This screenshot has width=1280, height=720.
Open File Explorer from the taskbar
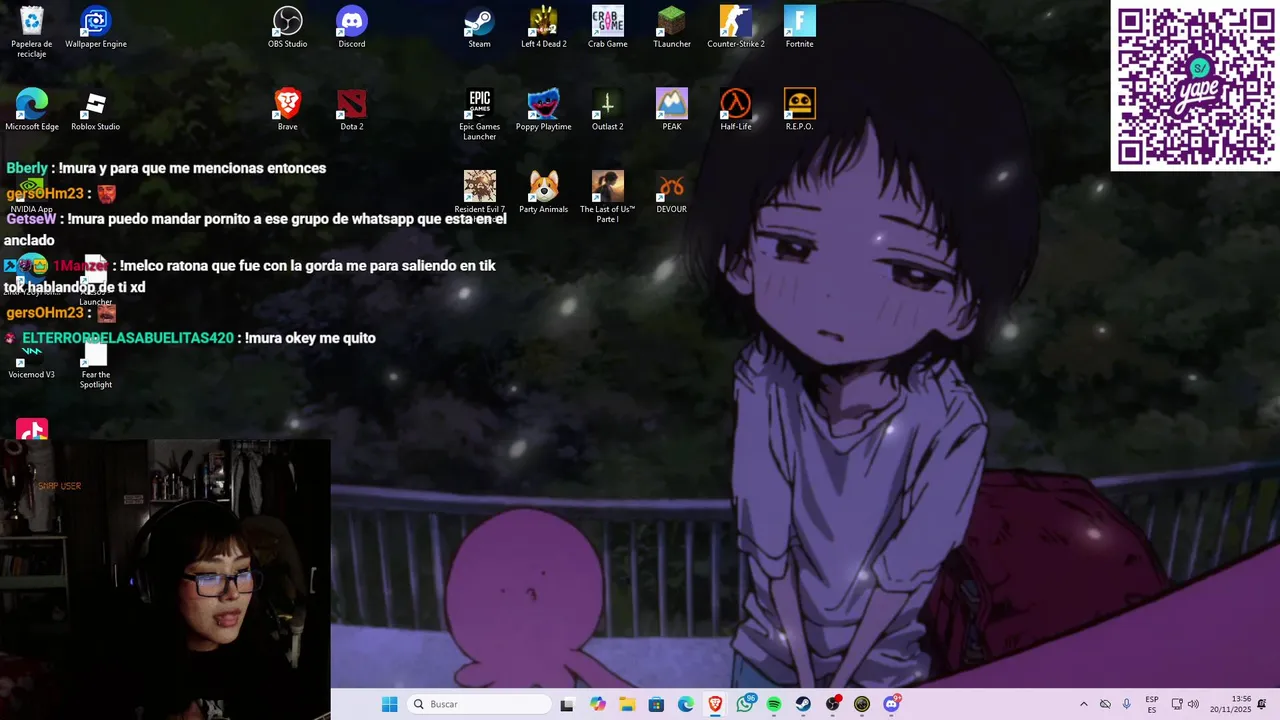pos(627,704)
